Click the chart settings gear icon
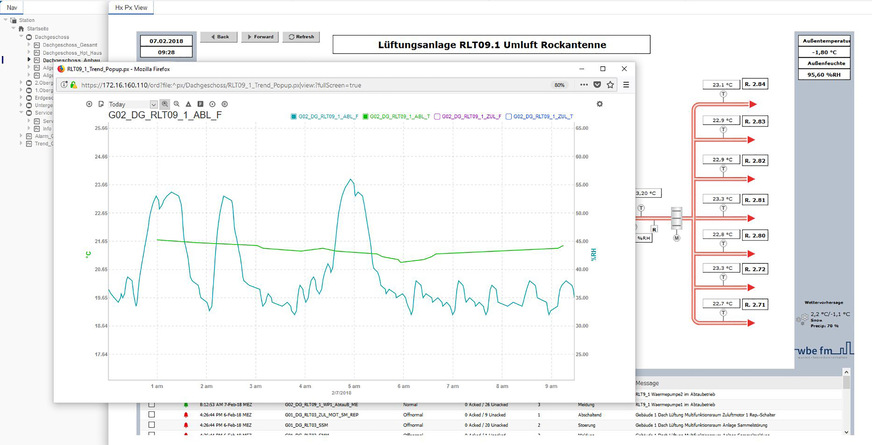 [599, 103]
